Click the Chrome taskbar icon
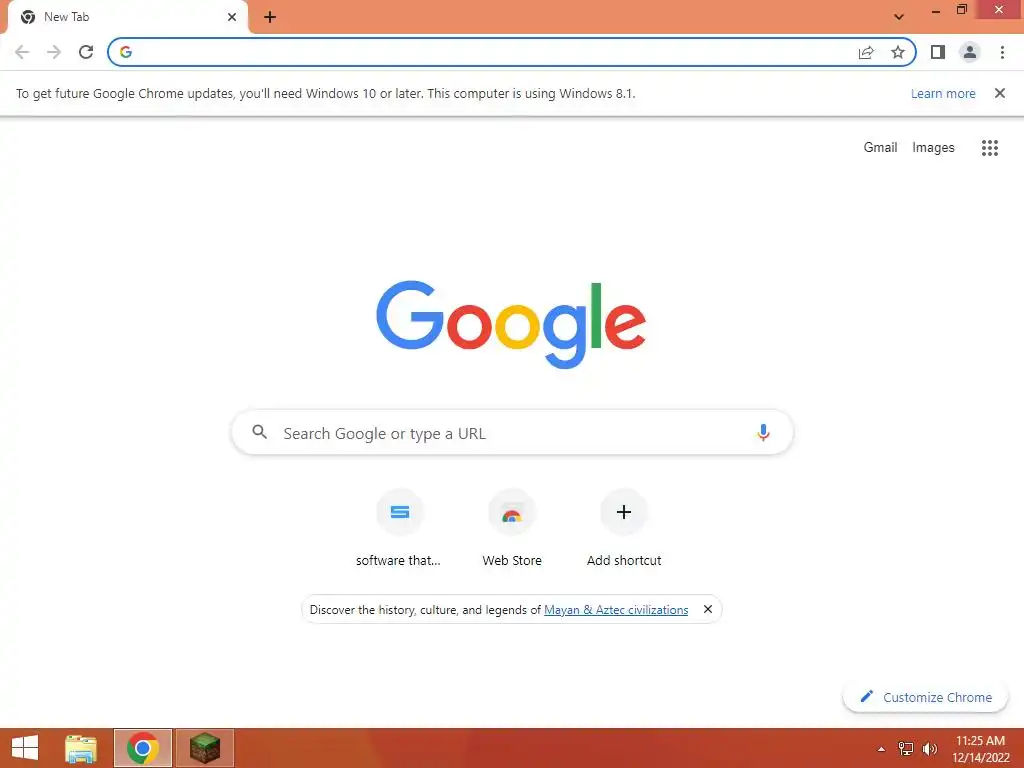 point(142,748)
